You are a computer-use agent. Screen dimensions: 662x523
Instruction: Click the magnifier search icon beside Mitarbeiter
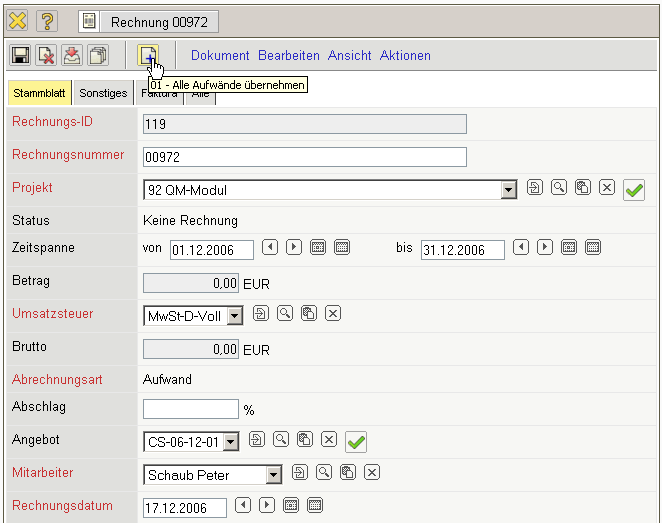pos(323,473)
